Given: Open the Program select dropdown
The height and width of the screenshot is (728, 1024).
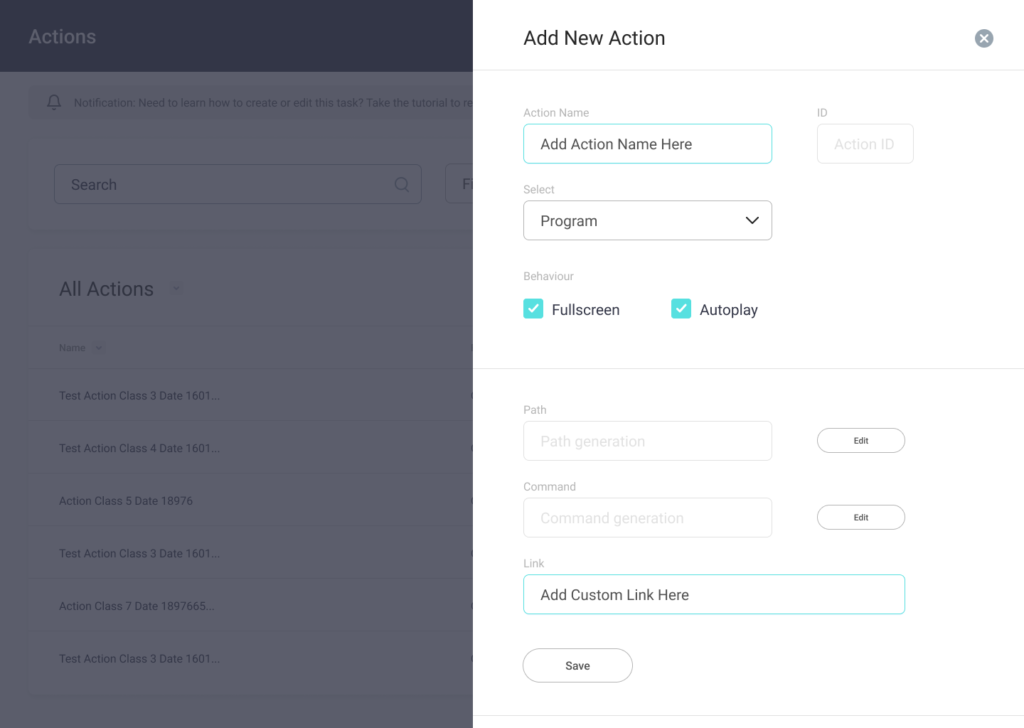Looking at the screenshot, I should [x=647, y=221].
